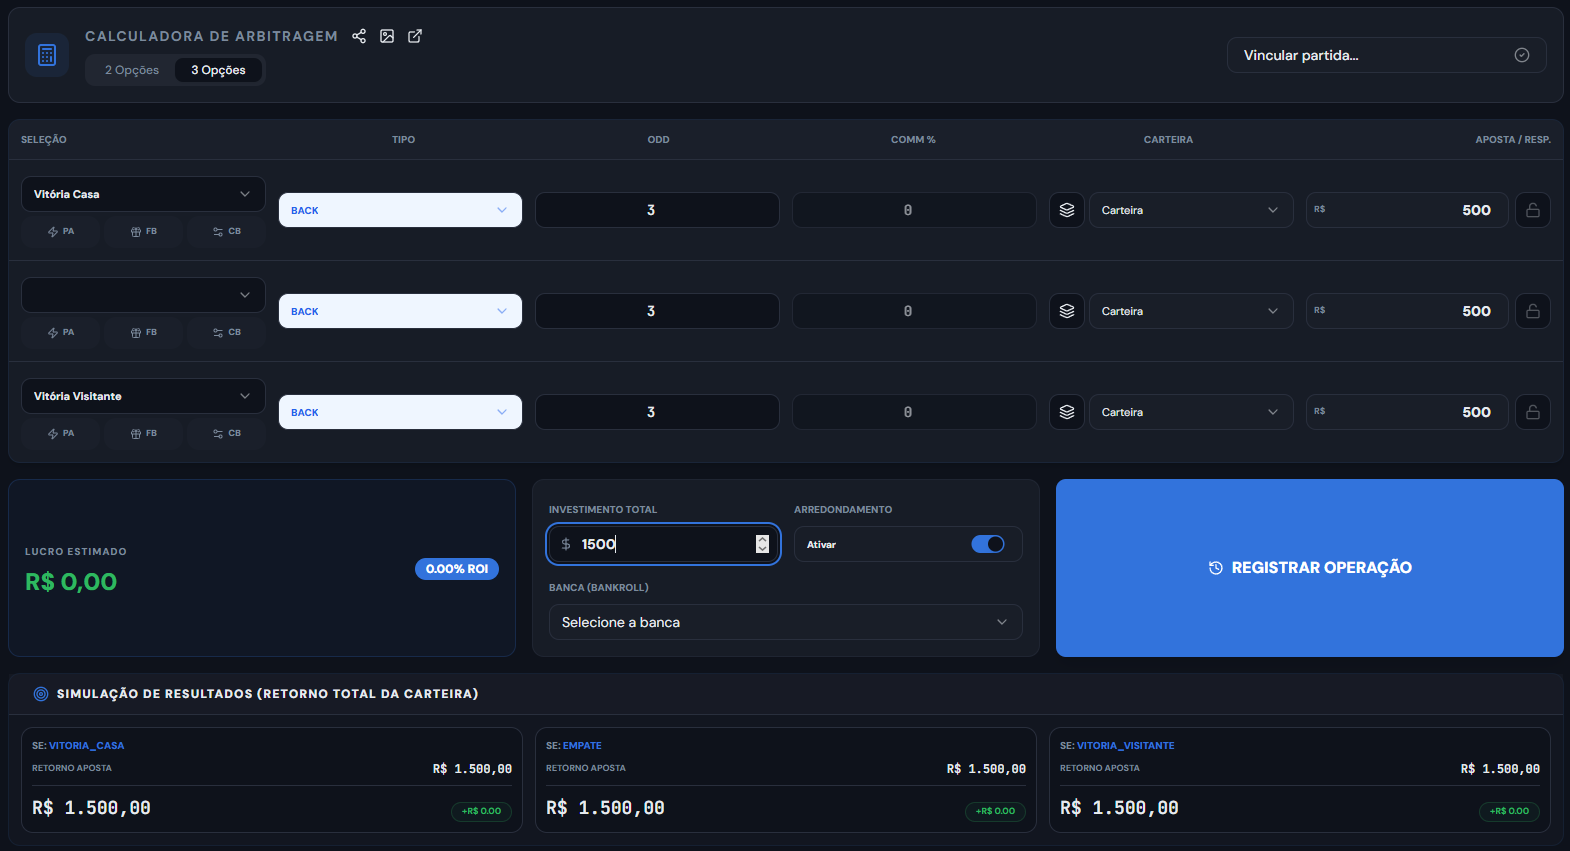Open the Carteira dropdown in the Vitória Casa row
Image resolution: width=1570 pixels, height=851 pixels.
click(x=1191, y=210)
